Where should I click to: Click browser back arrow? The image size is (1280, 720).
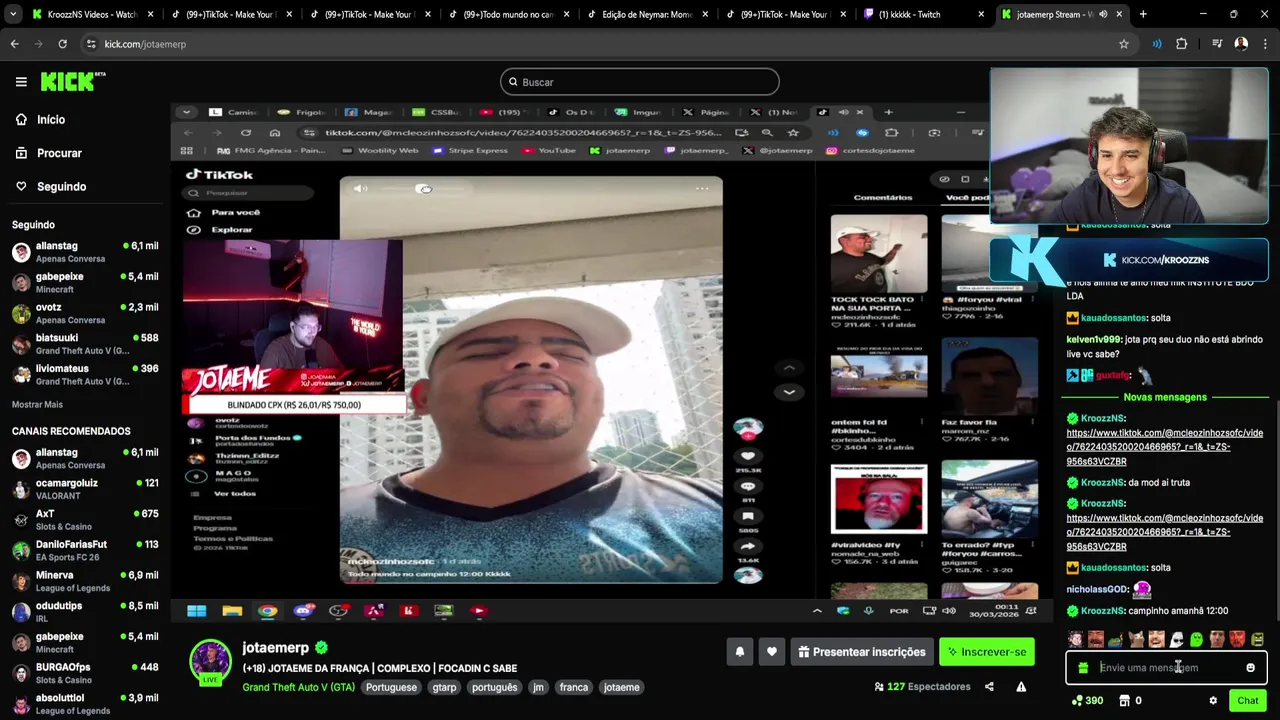(14, 44)
